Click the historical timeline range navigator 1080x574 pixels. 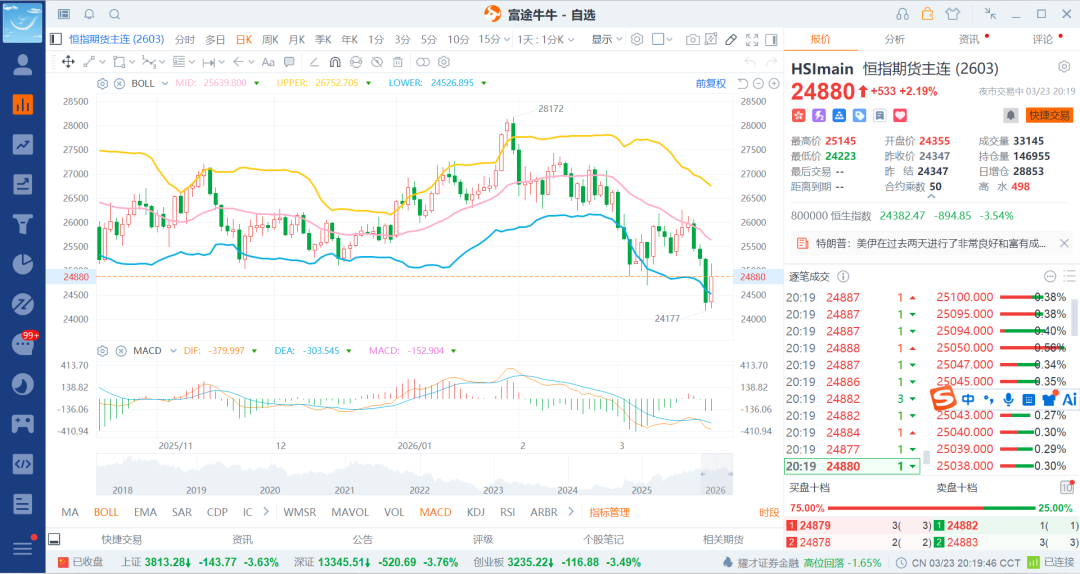coord(410,472)
